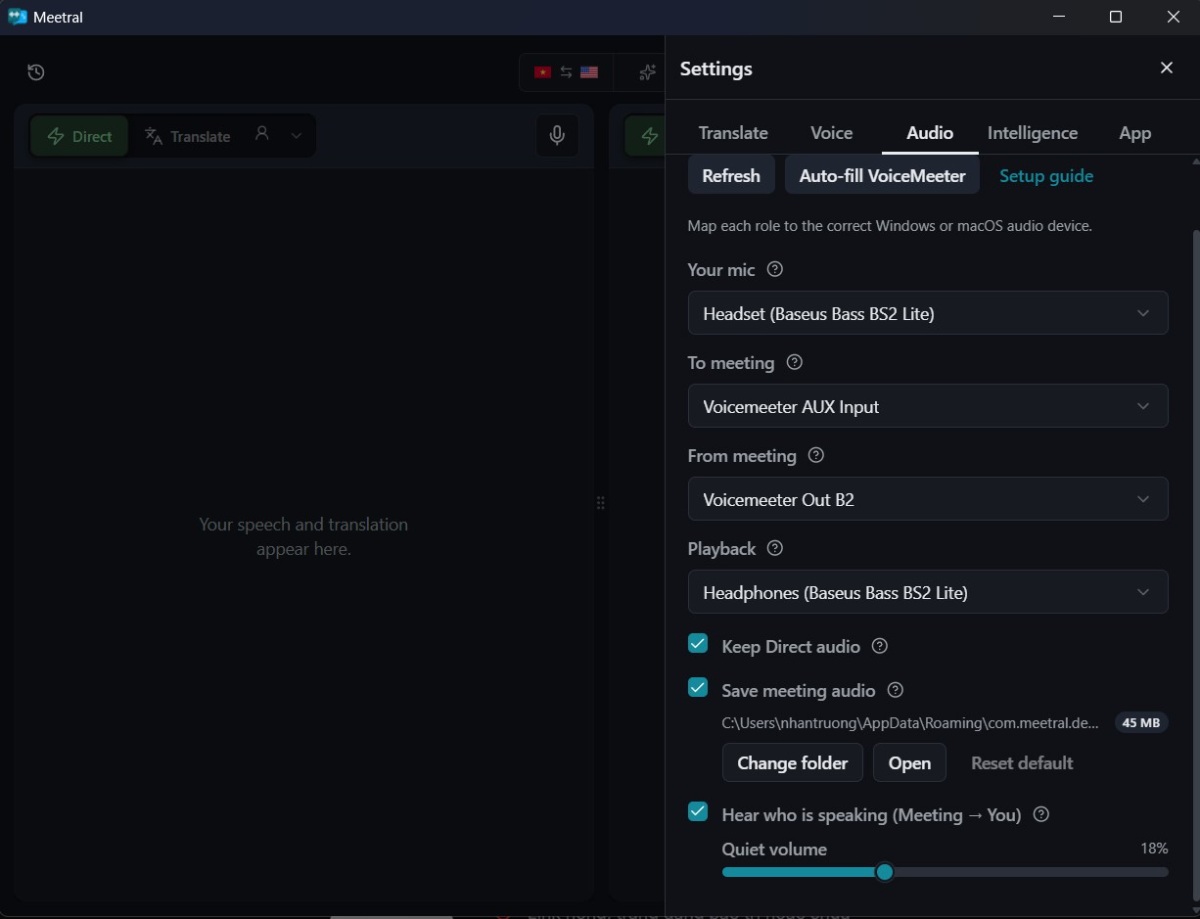This screenshot has height=919, width=1200.
Task: Uncheck Save meeting audio checkbox
Action: (698, 688)
